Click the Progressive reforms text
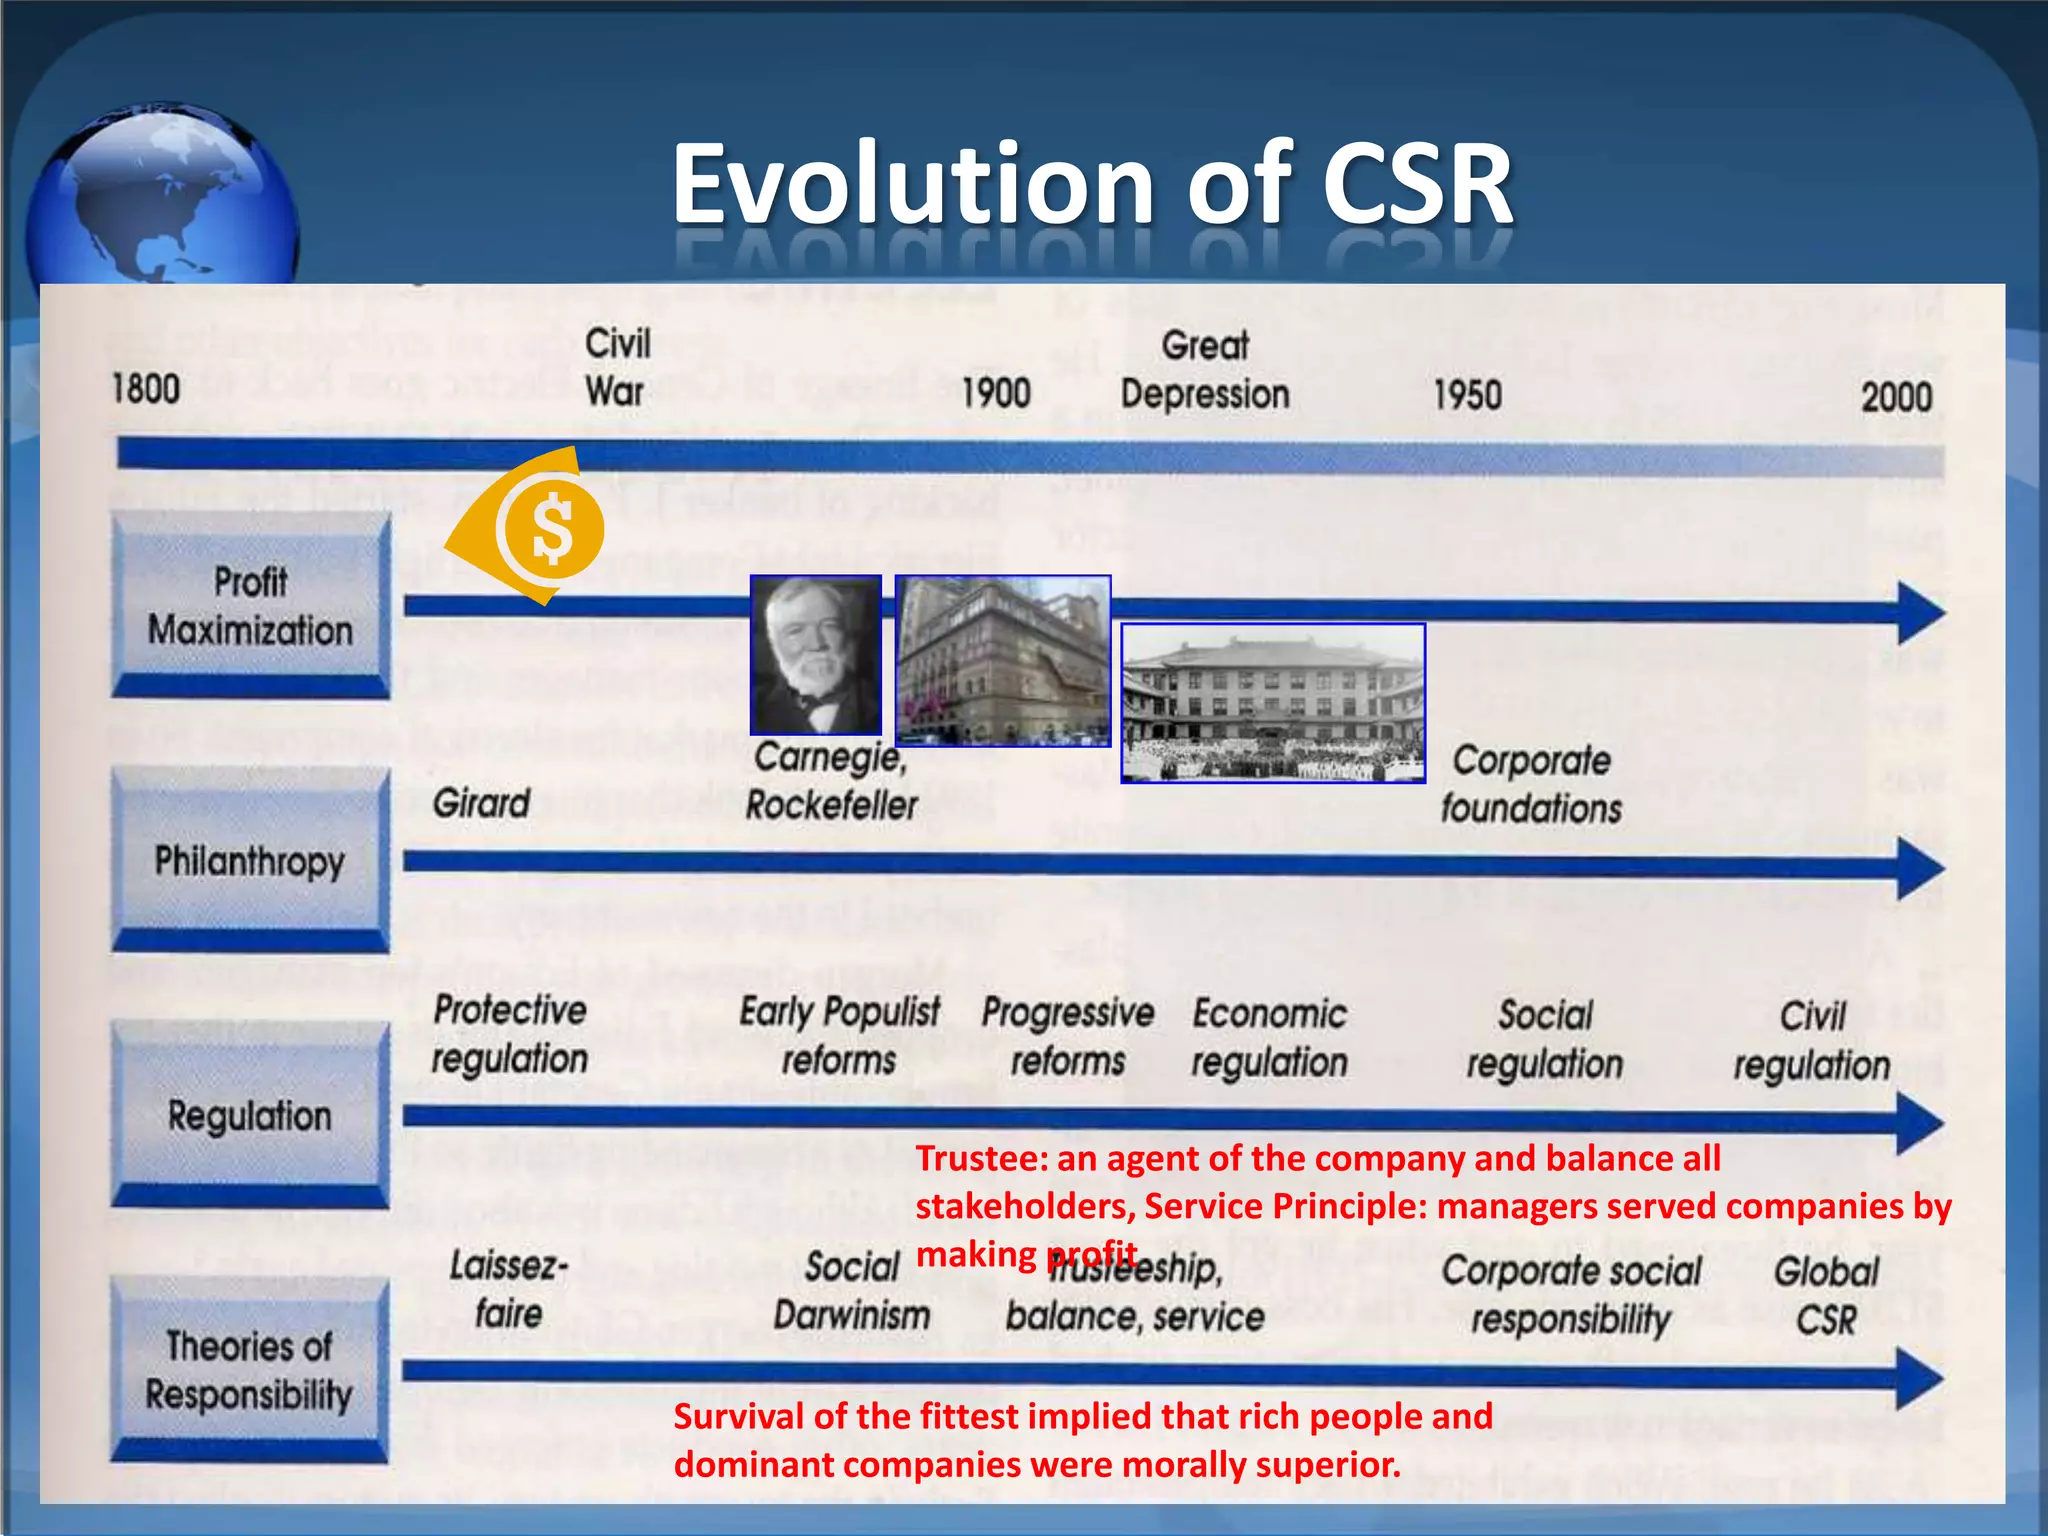The image size is (2048, 1536). point(1068,1037)
